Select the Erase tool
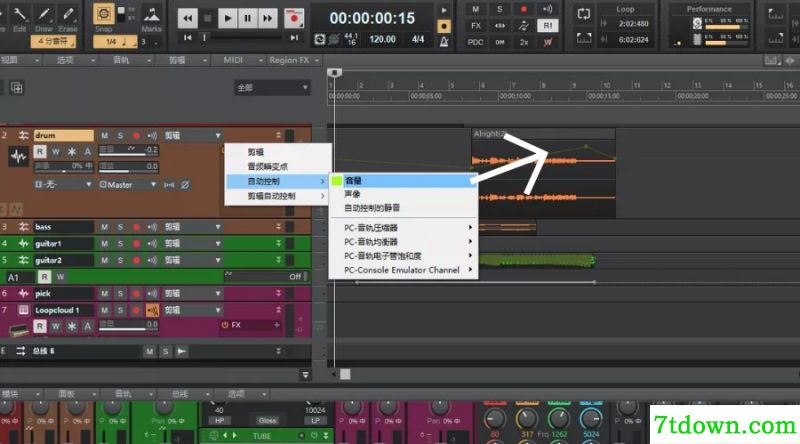 click(68, 17)
